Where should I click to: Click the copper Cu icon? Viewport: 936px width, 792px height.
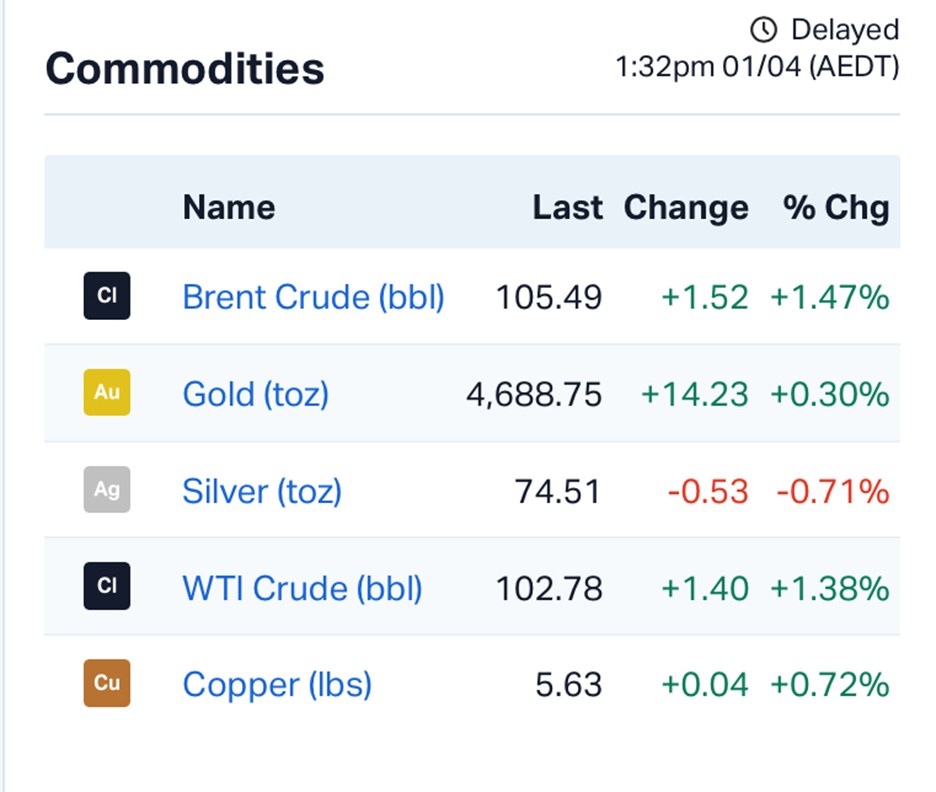tap(107, 684)
